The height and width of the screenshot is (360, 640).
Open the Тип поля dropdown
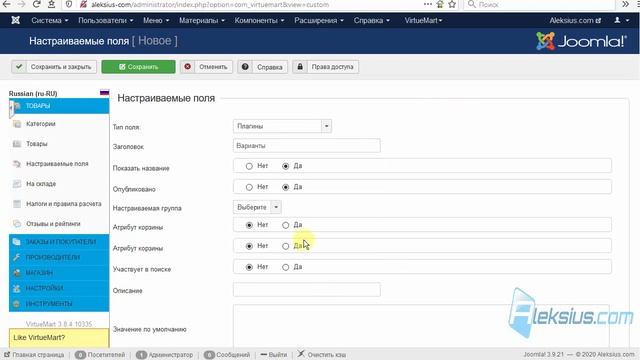282,126
